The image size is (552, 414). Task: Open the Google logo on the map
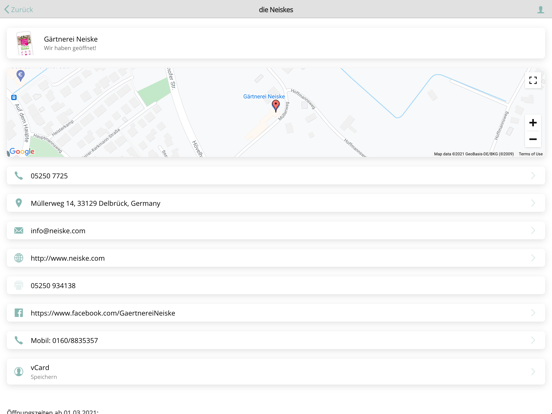[22, 151]
